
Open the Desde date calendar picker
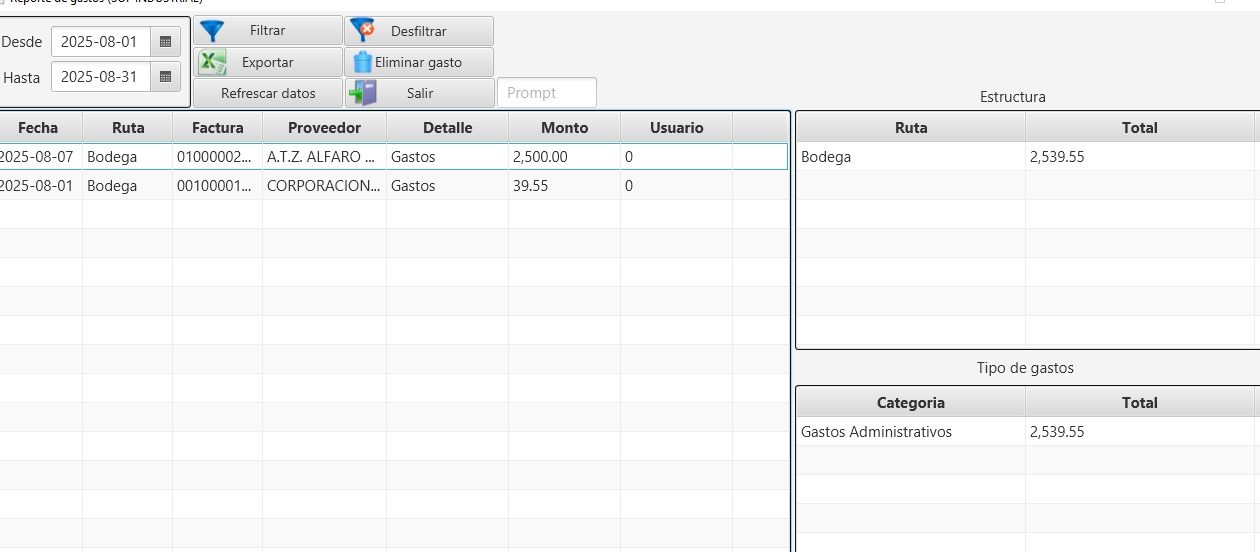(x=165, y=42)
